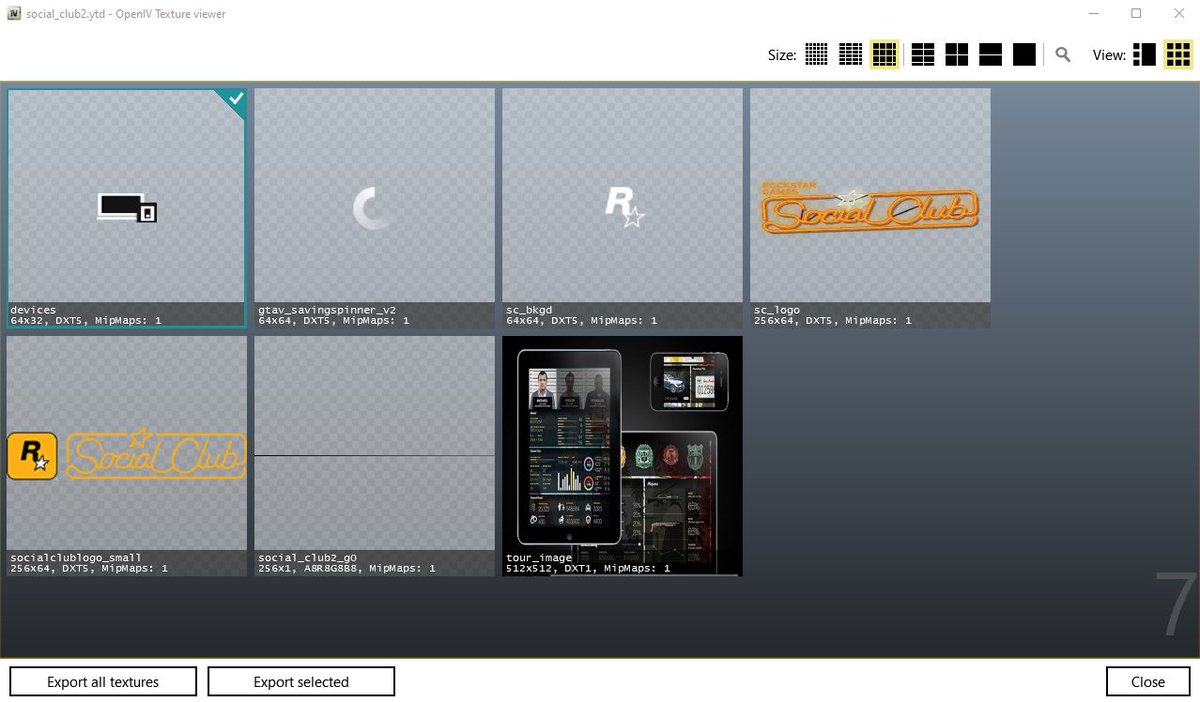Click the Export selected button

301,682
